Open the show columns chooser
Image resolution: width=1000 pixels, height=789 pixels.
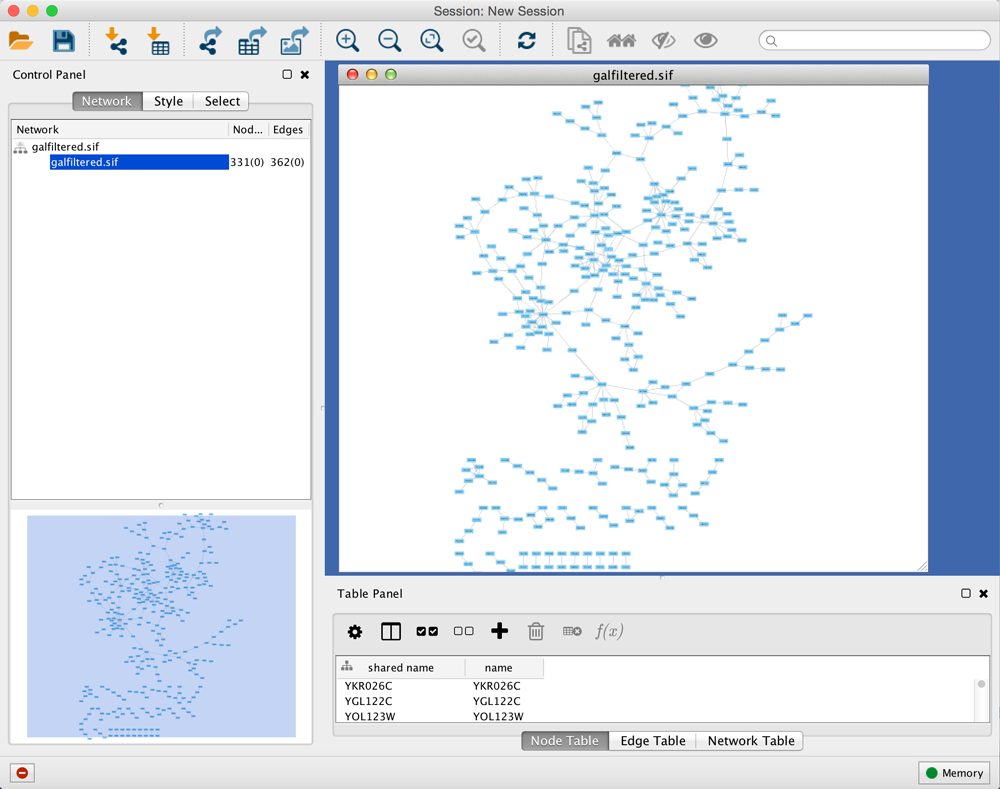pos(391,631)
